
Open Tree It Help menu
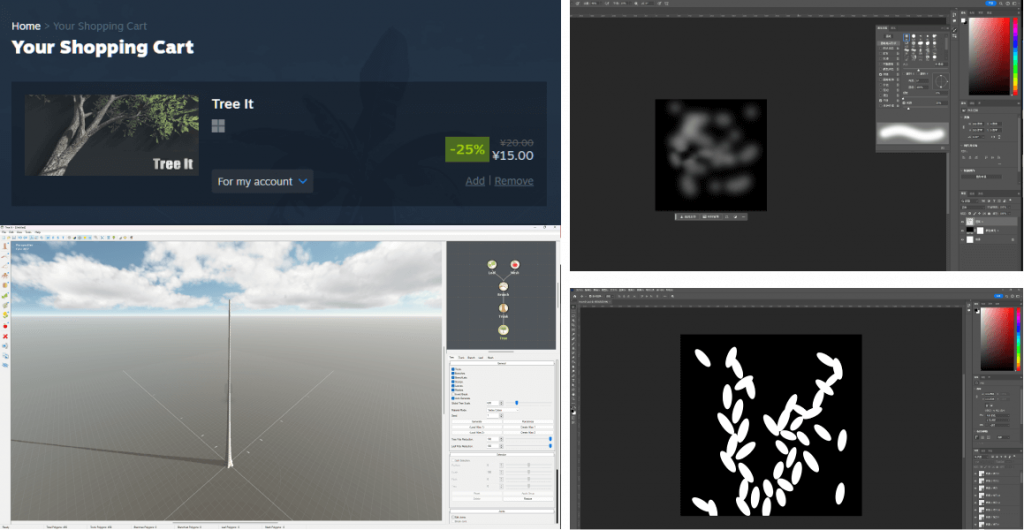(x=37, y=232)
